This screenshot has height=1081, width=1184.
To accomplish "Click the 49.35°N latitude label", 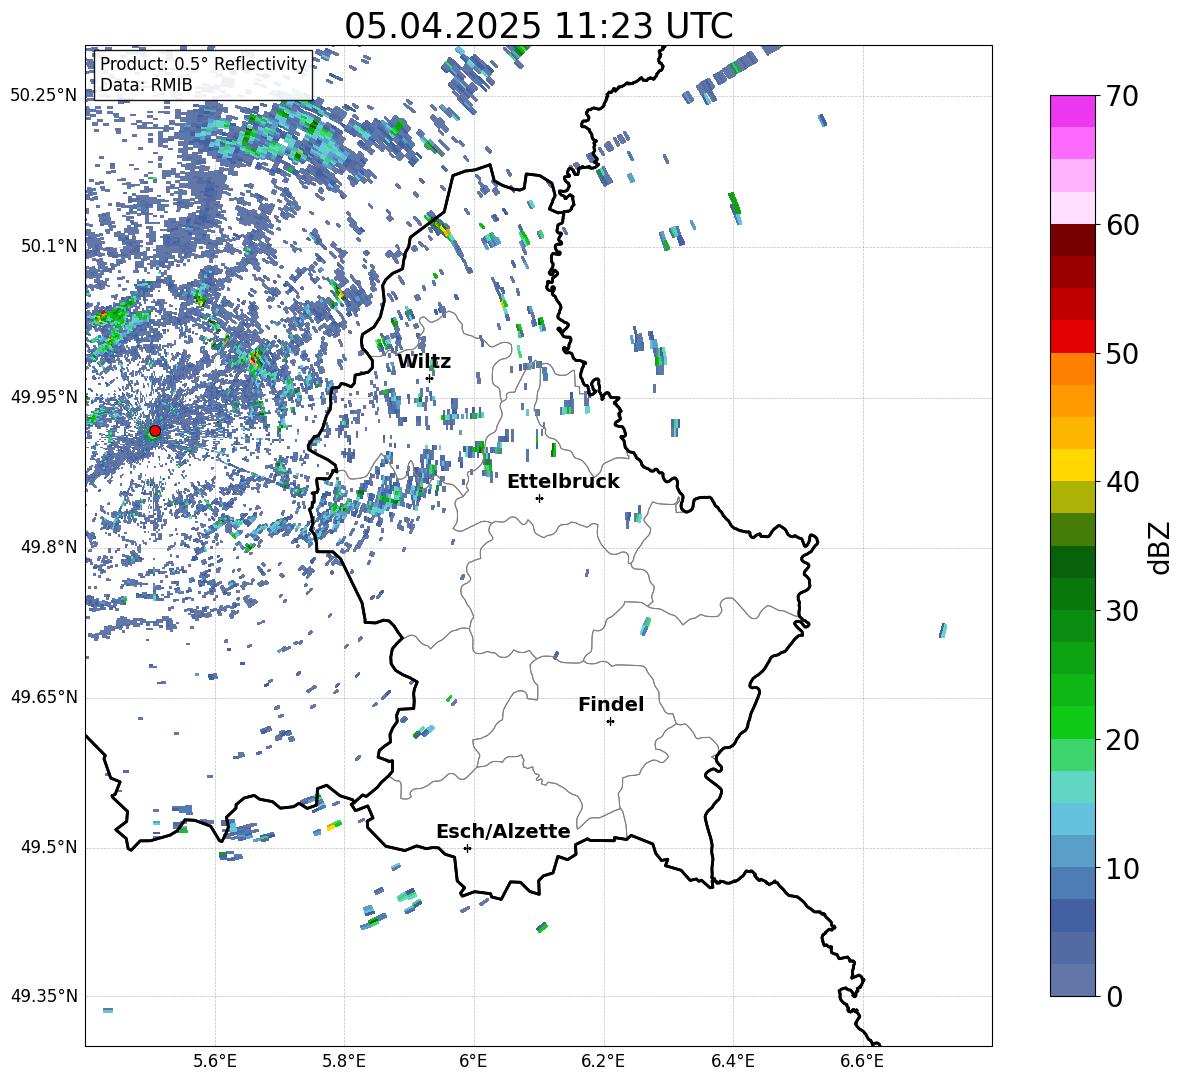I will [x=44, y=996].
